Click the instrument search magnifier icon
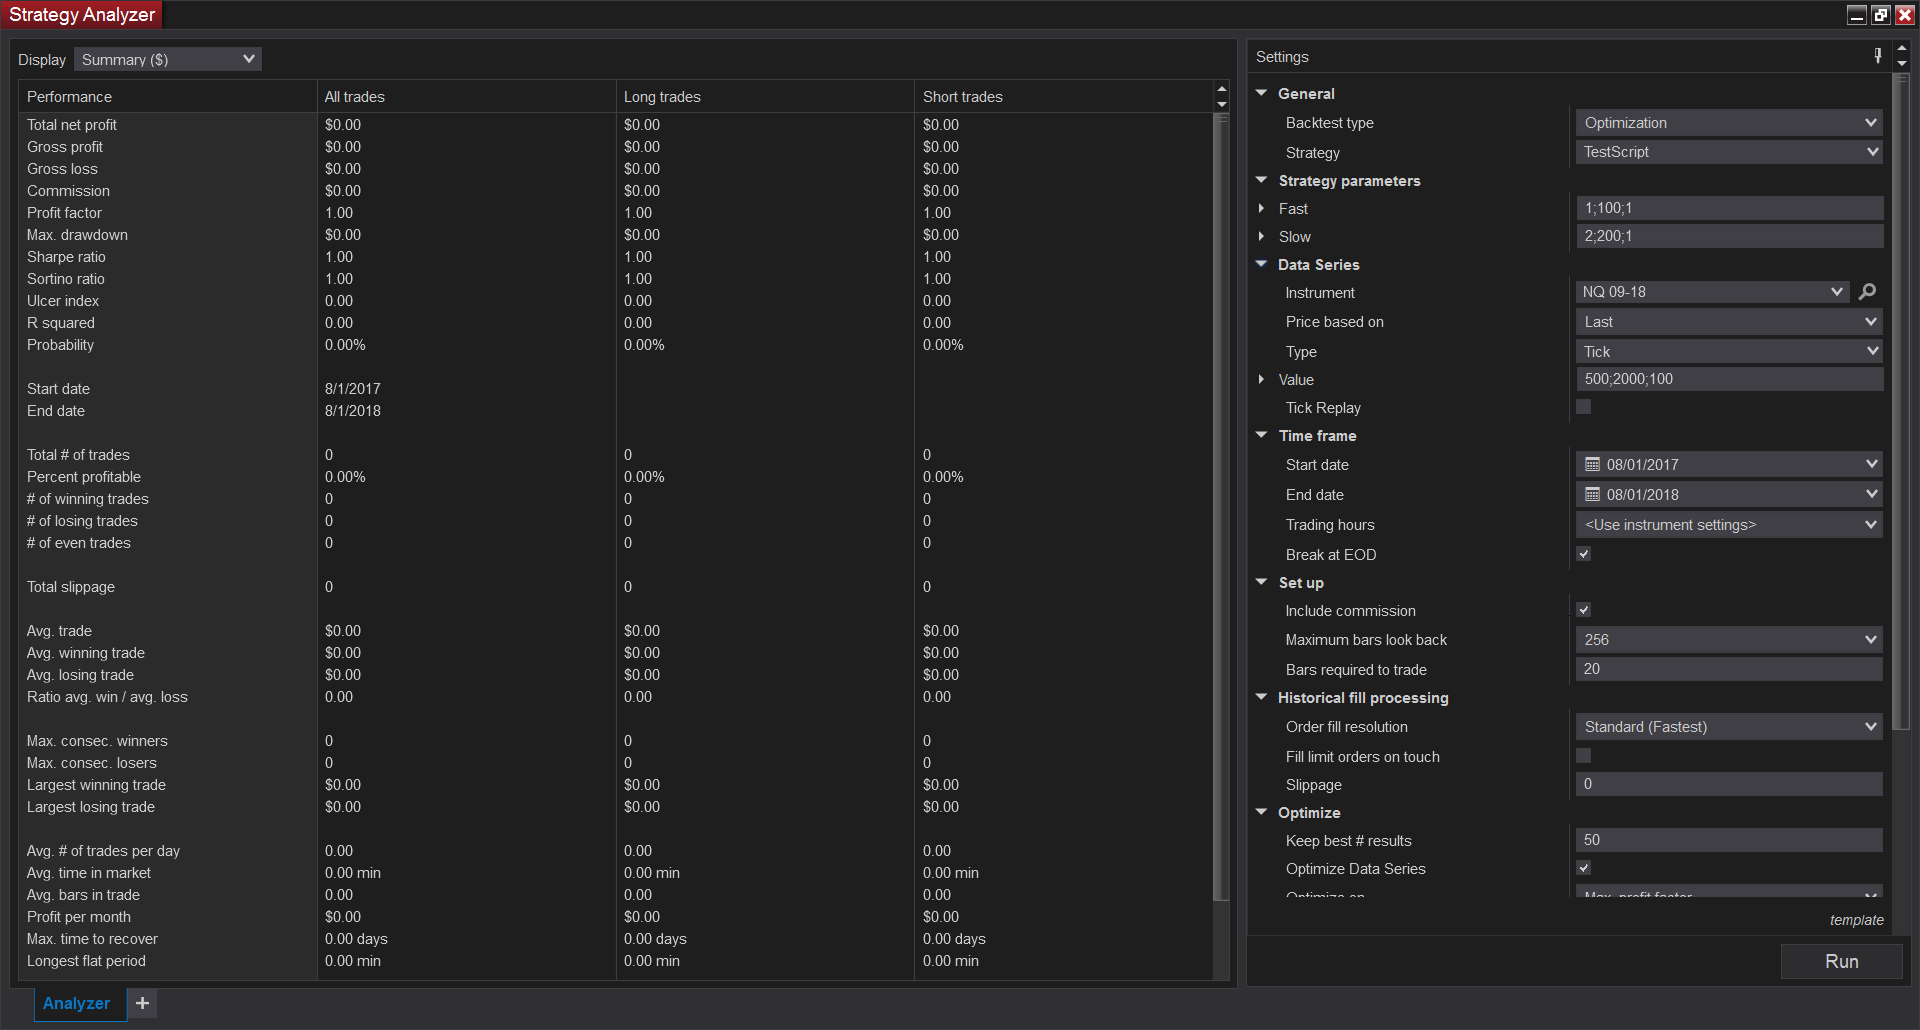This screenshot has height=1030, width=1920. 1867,292
